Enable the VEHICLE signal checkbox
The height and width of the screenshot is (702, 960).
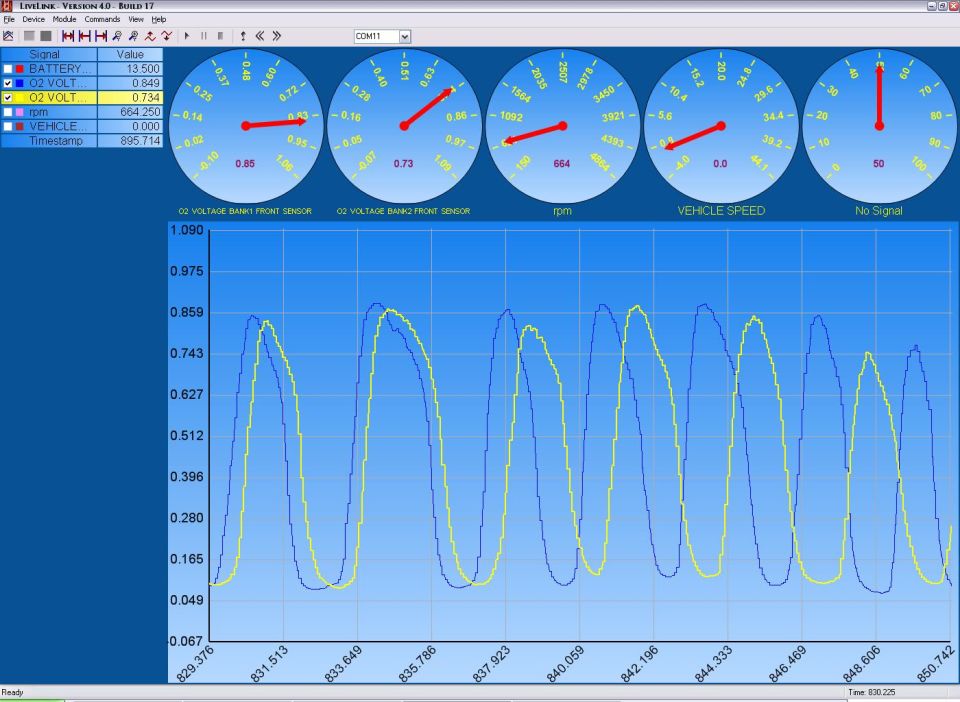coord(8,127)
